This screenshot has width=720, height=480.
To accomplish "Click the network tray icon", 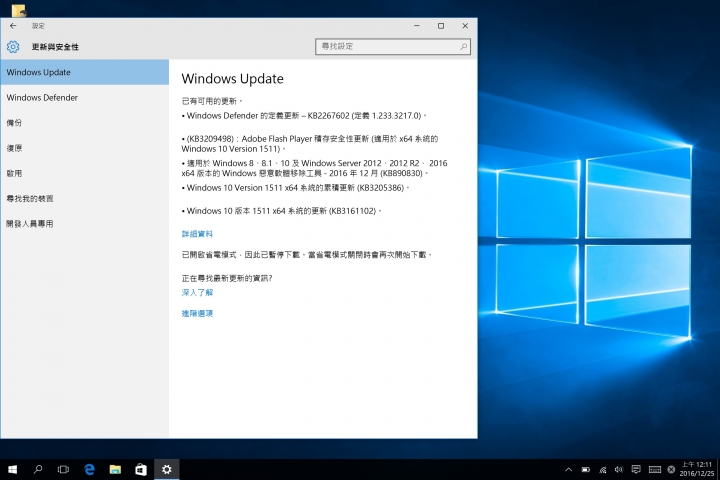I will [602, 469].
